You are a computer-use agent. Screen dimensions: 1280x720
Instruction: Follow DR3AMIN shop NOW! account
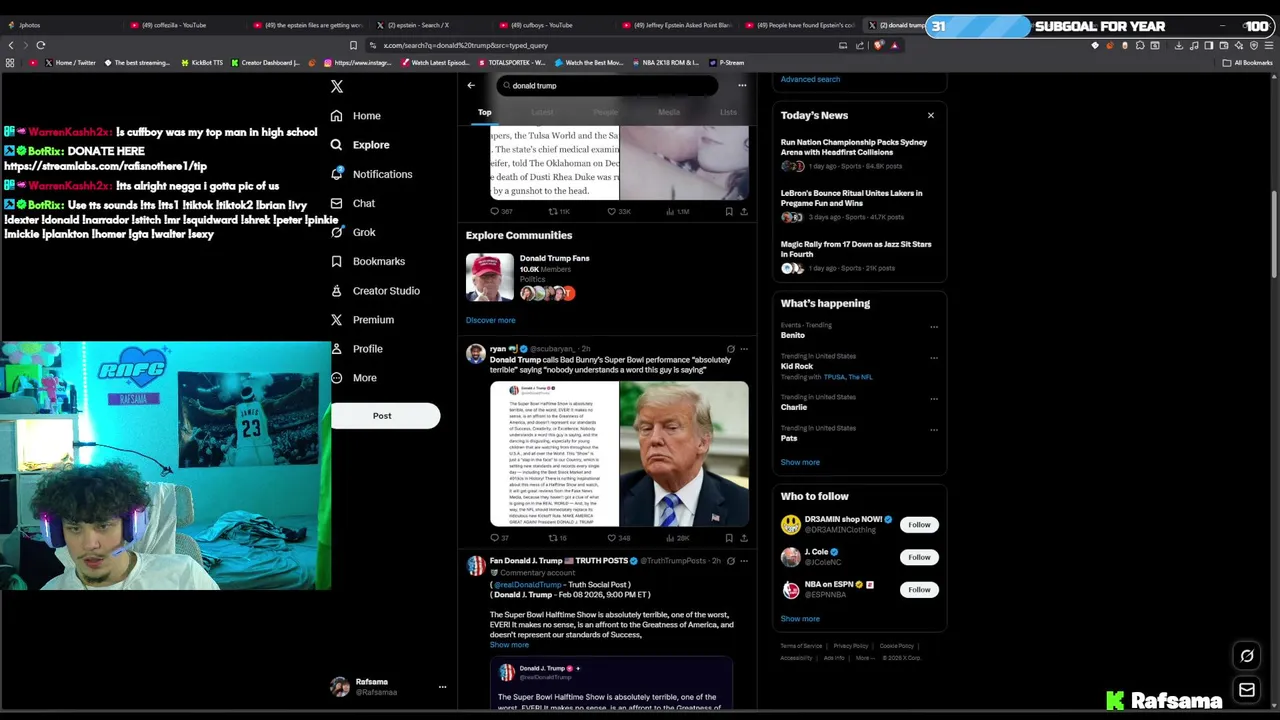click(x=919, y=525)
